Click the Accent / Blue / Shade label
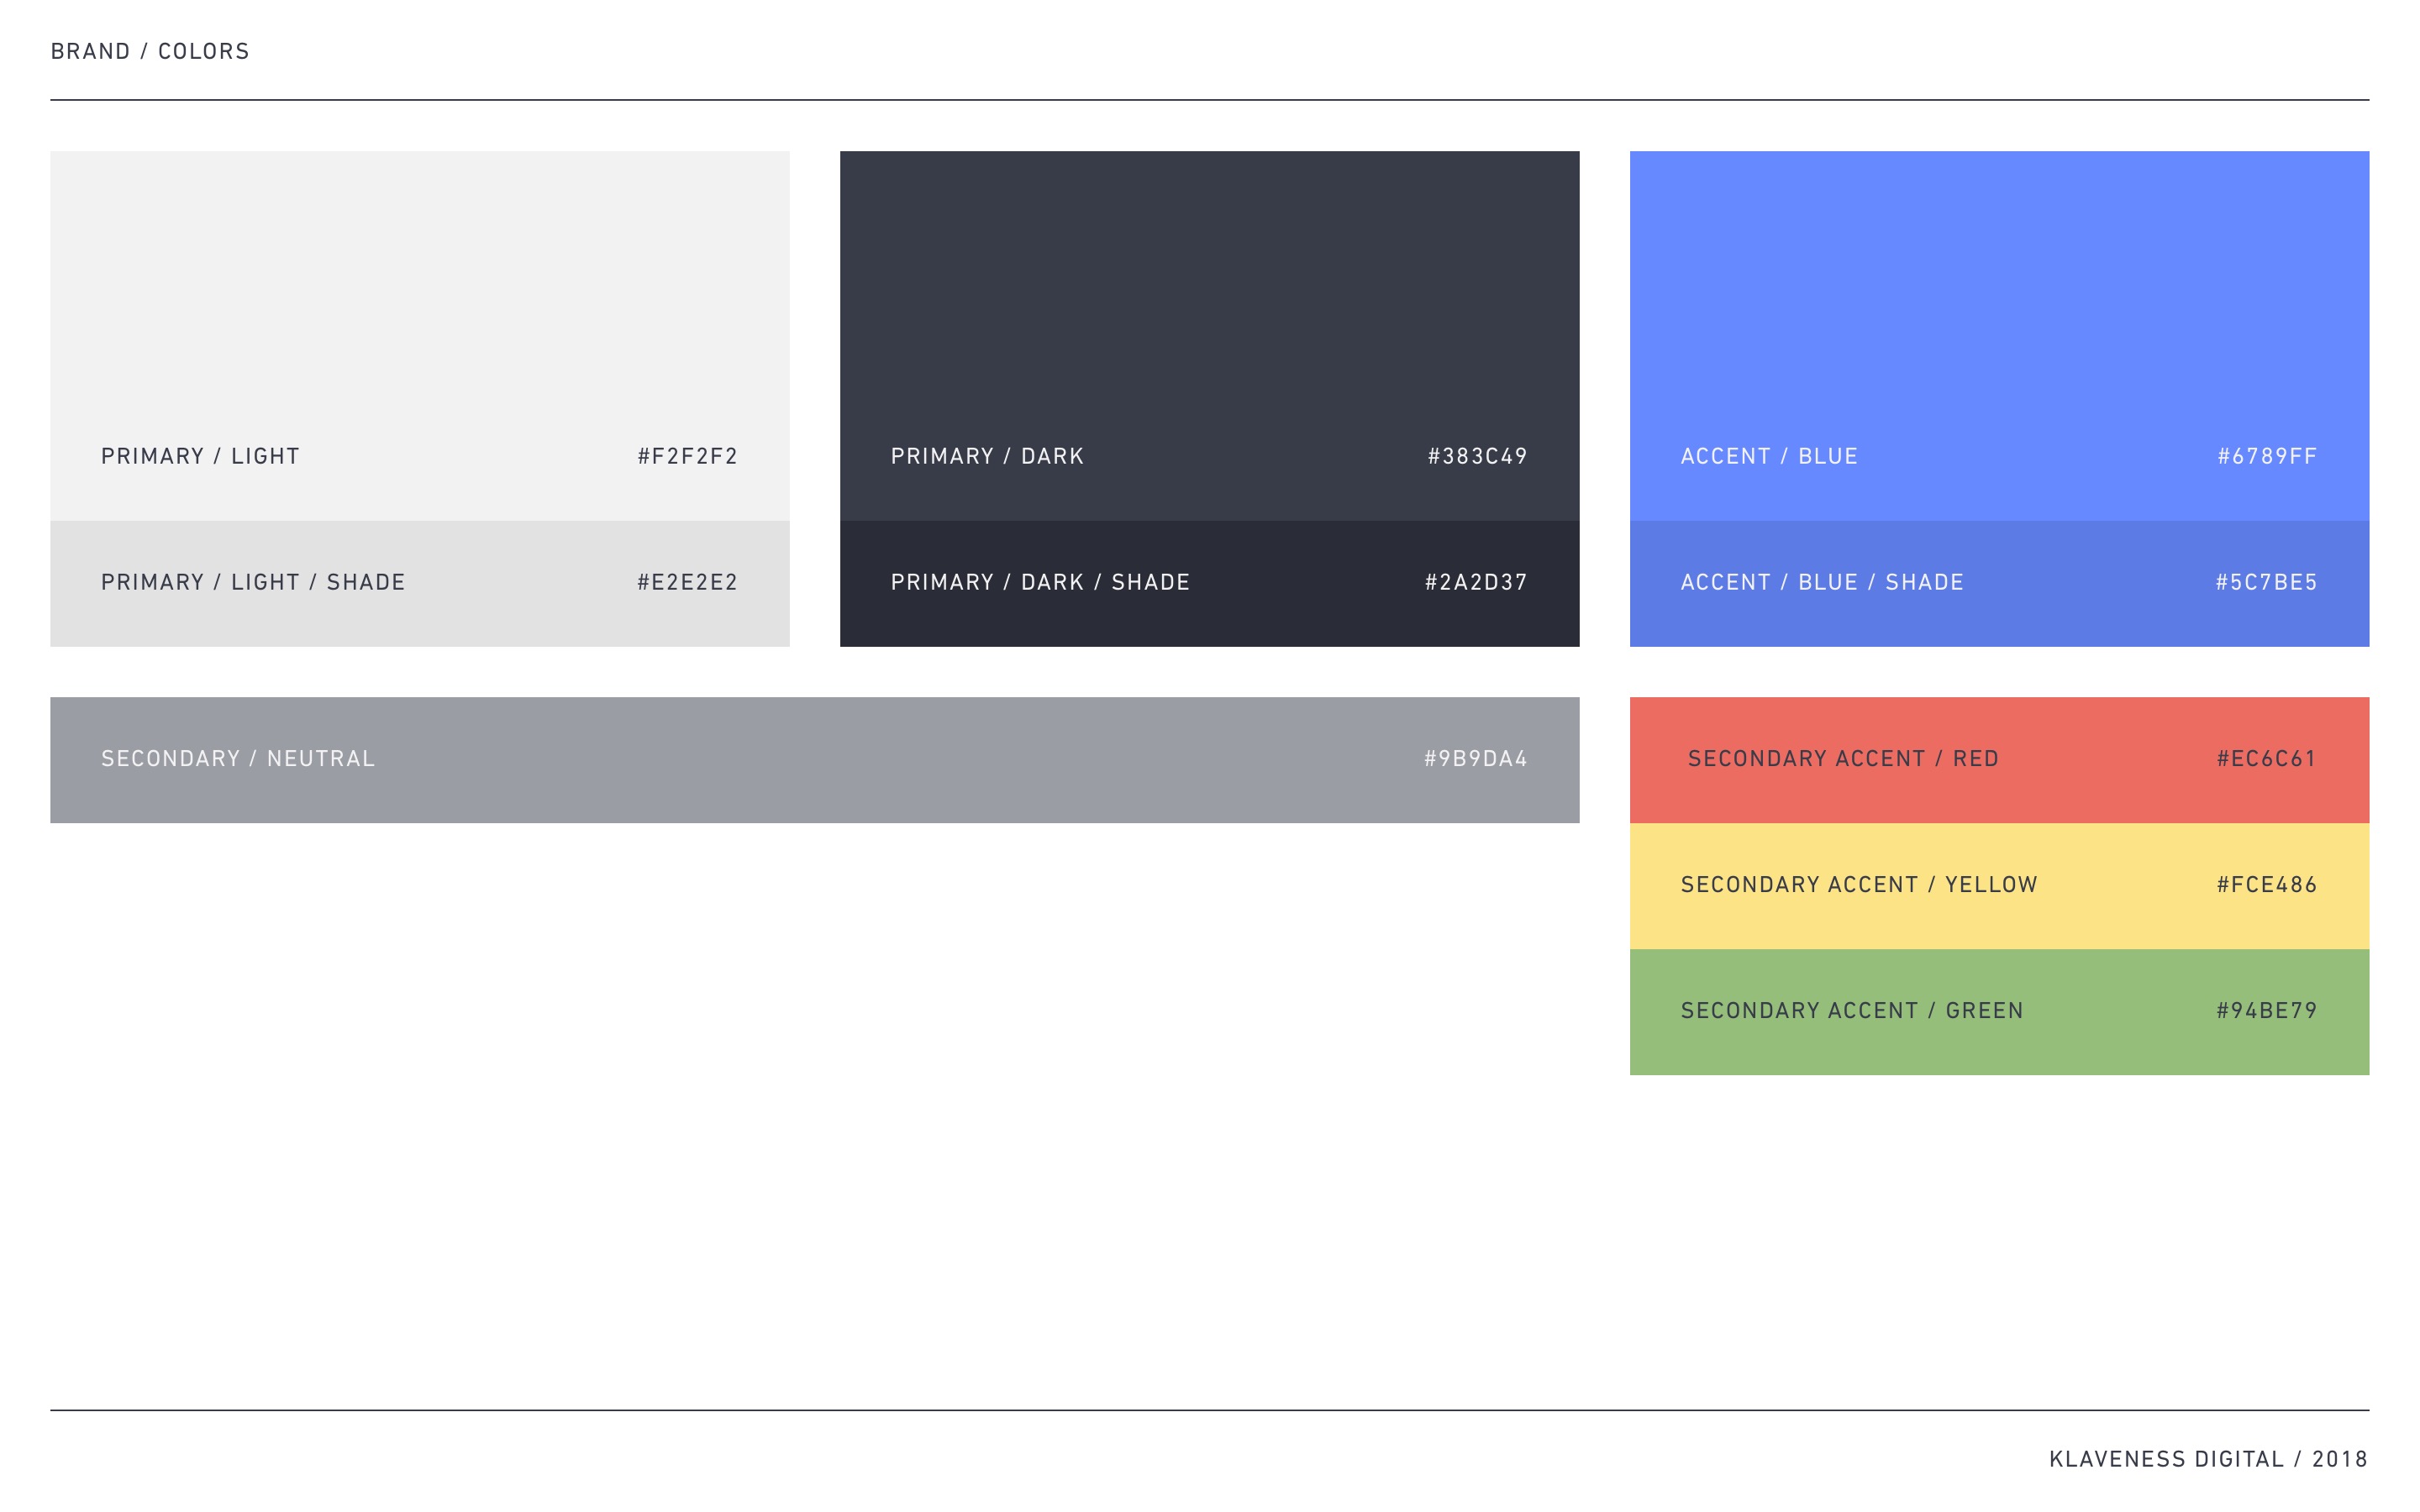Image resolution: width=2420 pixels, height=1512 pixels. 1822,583
